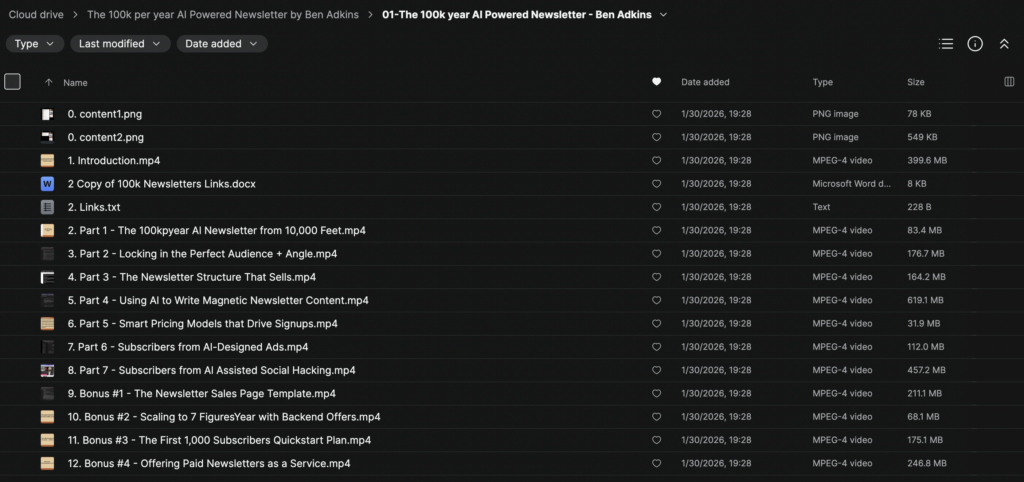Click the text file icon for Links.txt
The image size is (1024, 482).
click(47, 207)
